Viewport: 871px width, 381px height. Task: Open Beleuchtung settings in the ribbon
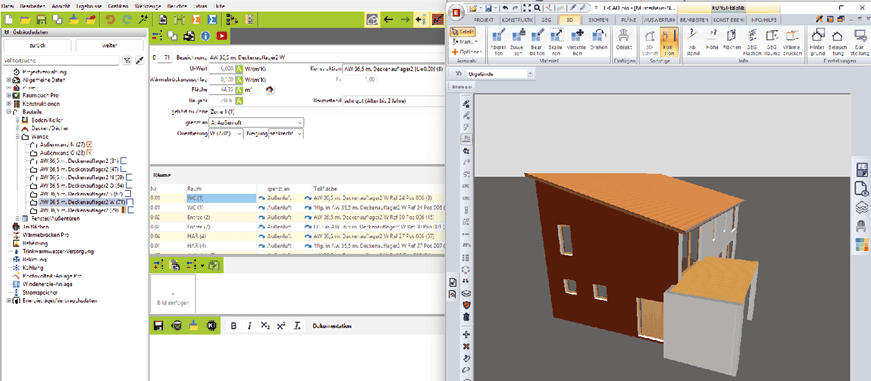pyautogui.click(x=838, y=43)
